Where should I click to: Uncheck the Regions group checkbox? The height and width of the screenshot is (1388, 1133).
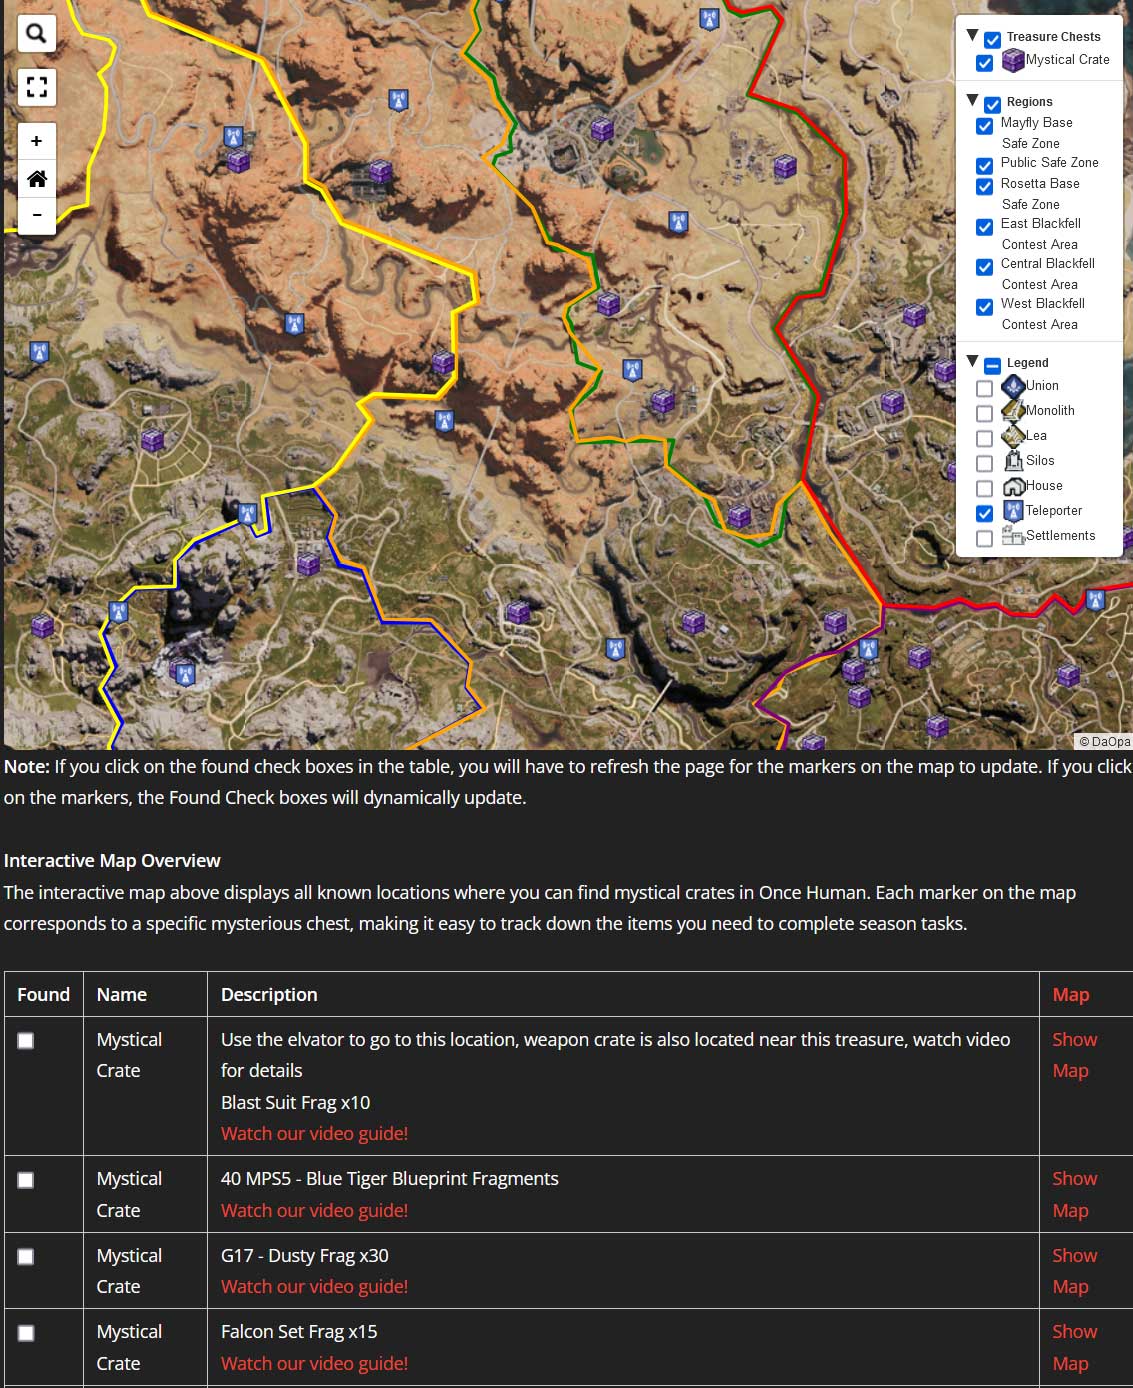(992, 105)
